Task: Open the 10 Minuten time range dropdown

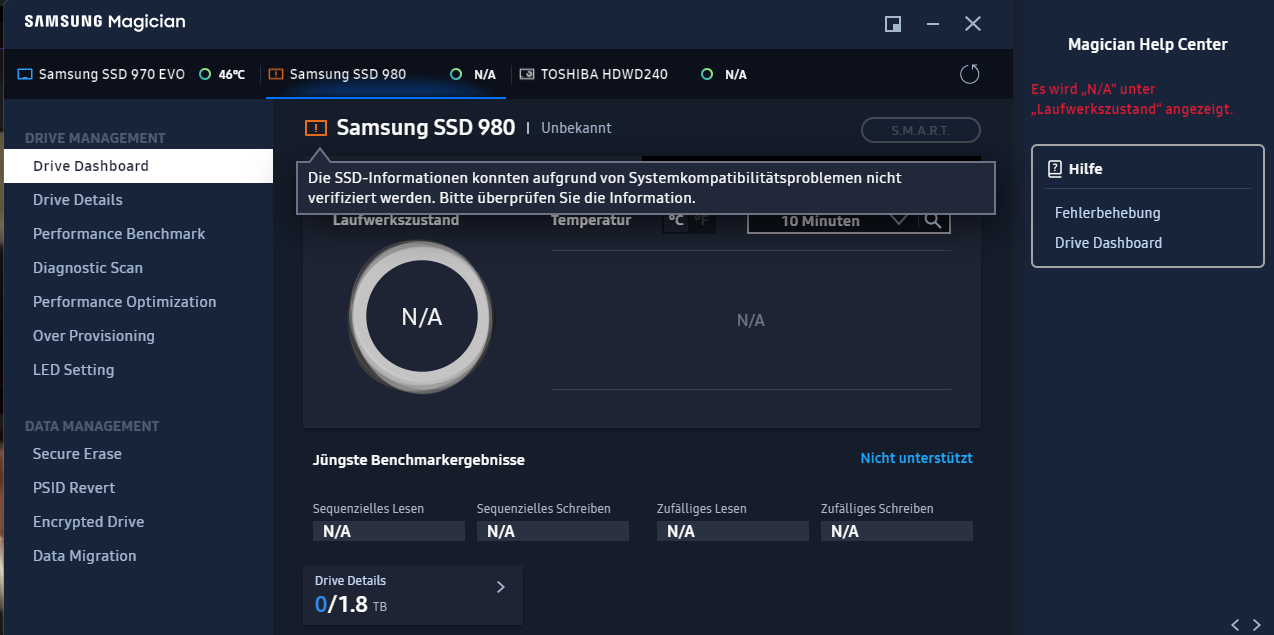Action: [832, 221]
